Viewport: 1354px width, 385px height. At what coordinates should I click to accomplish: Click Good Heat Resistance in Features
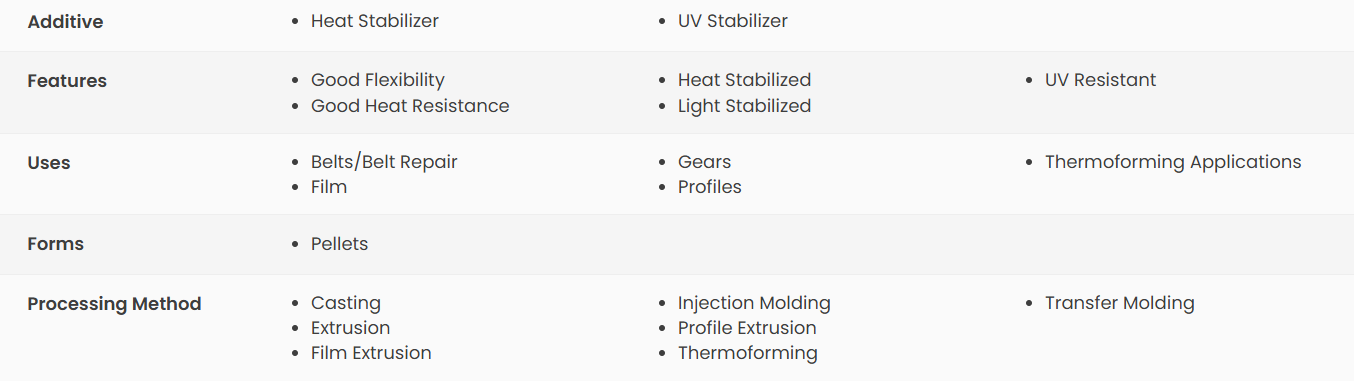pyautogui.click(x=410, y=106)
